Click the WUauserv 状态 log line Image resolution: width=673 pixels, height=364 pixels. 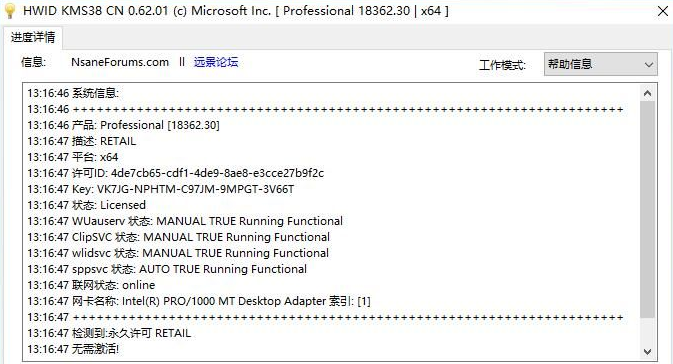[185, 221]
